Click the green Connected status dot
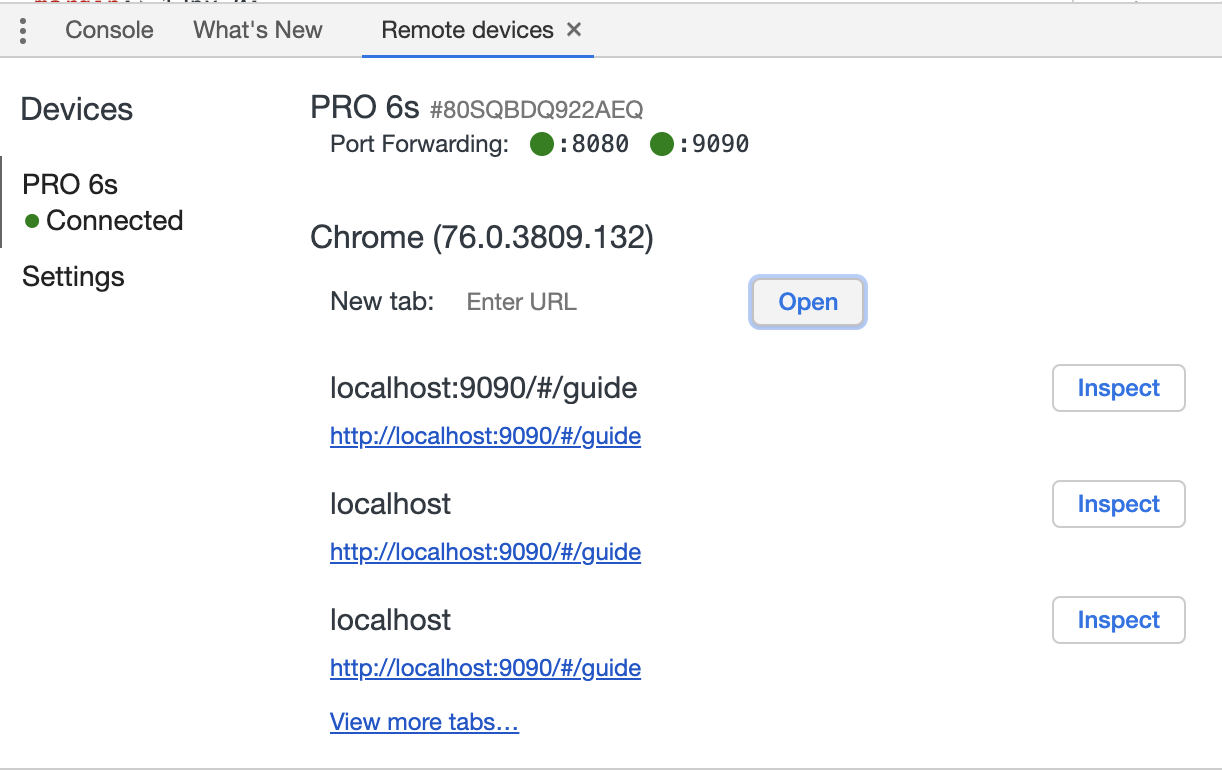Screen dimensions: 1222x770 coord(32,221)
